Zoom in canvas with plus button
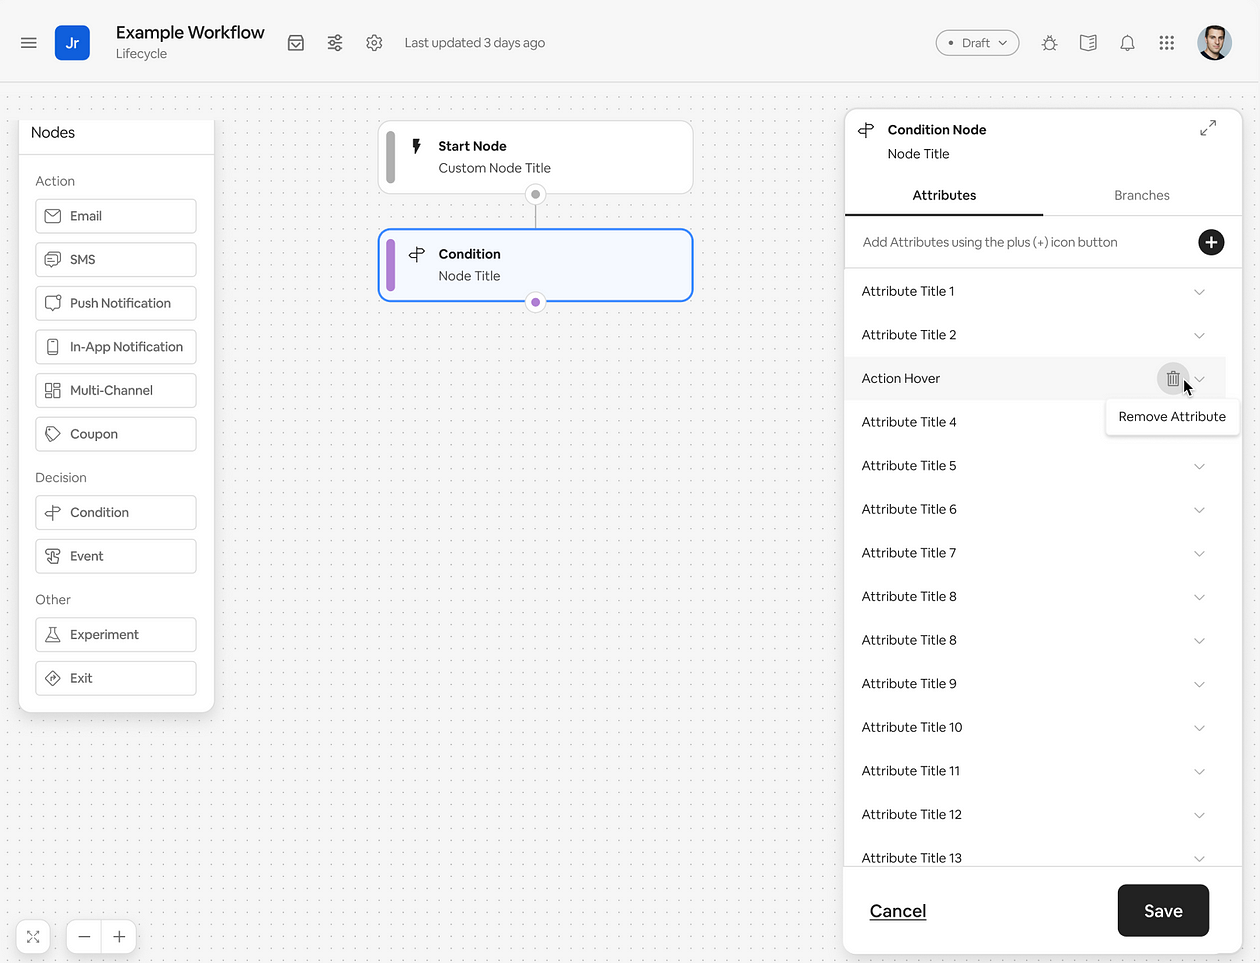The image size is (1260, 963). point(119,937)
